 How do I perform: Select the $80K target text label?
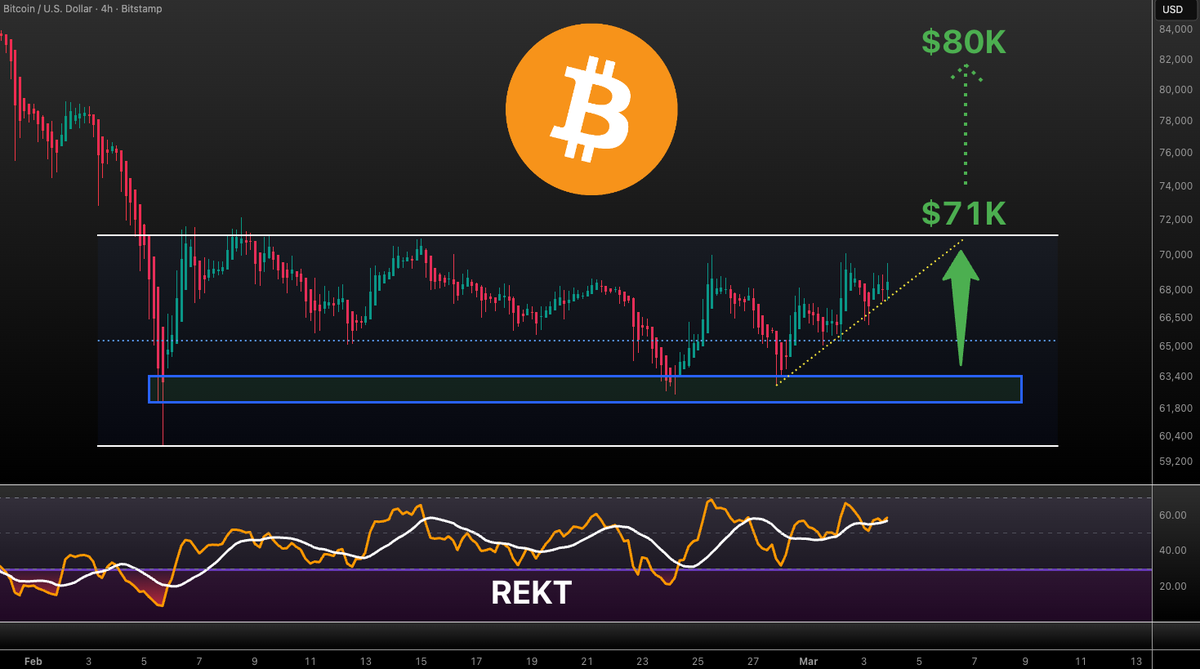click(x=964, y=42)
